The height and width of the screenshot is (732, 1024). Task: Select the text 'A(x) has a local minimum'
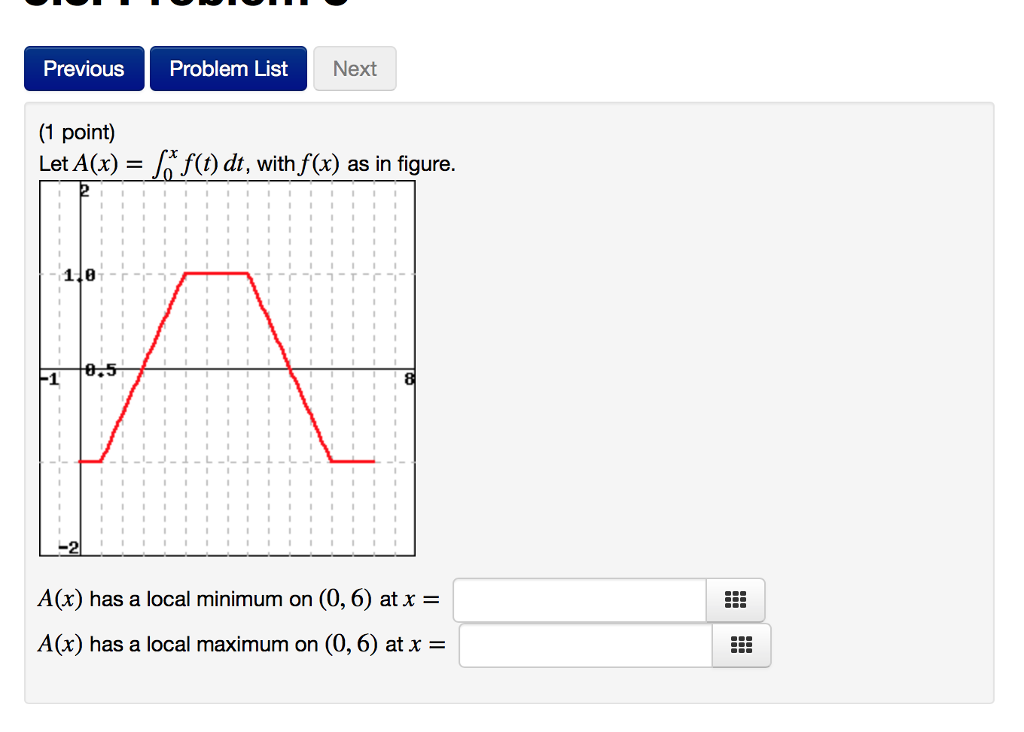tap(160, 598)
